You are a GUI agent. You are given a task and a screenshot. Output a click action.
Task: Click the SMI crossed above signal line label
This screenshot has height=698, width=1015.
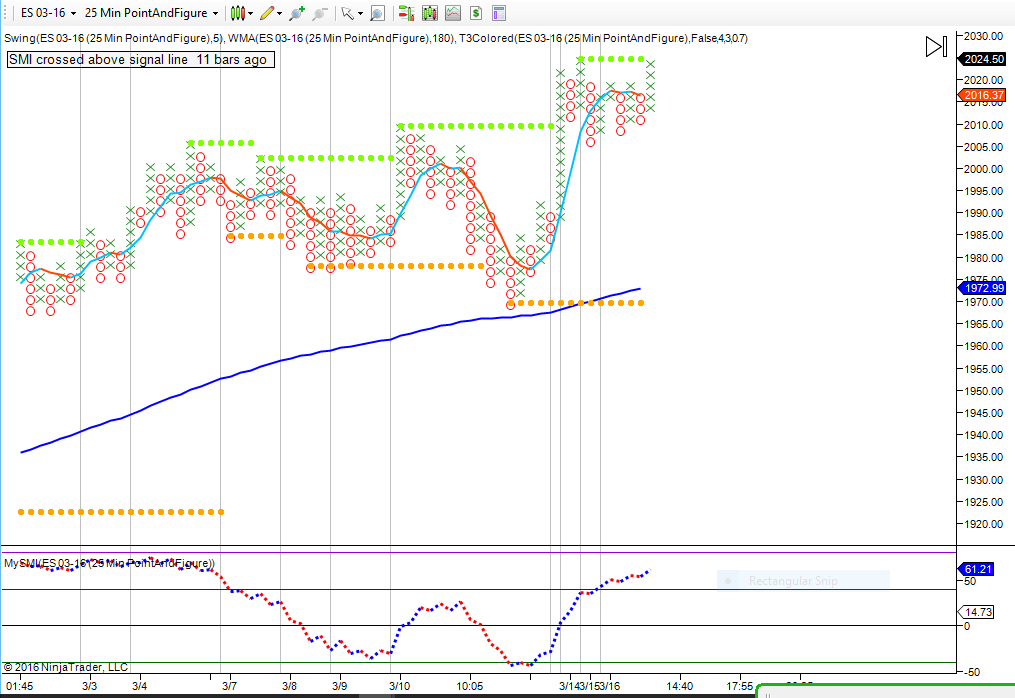coord(138,60)
